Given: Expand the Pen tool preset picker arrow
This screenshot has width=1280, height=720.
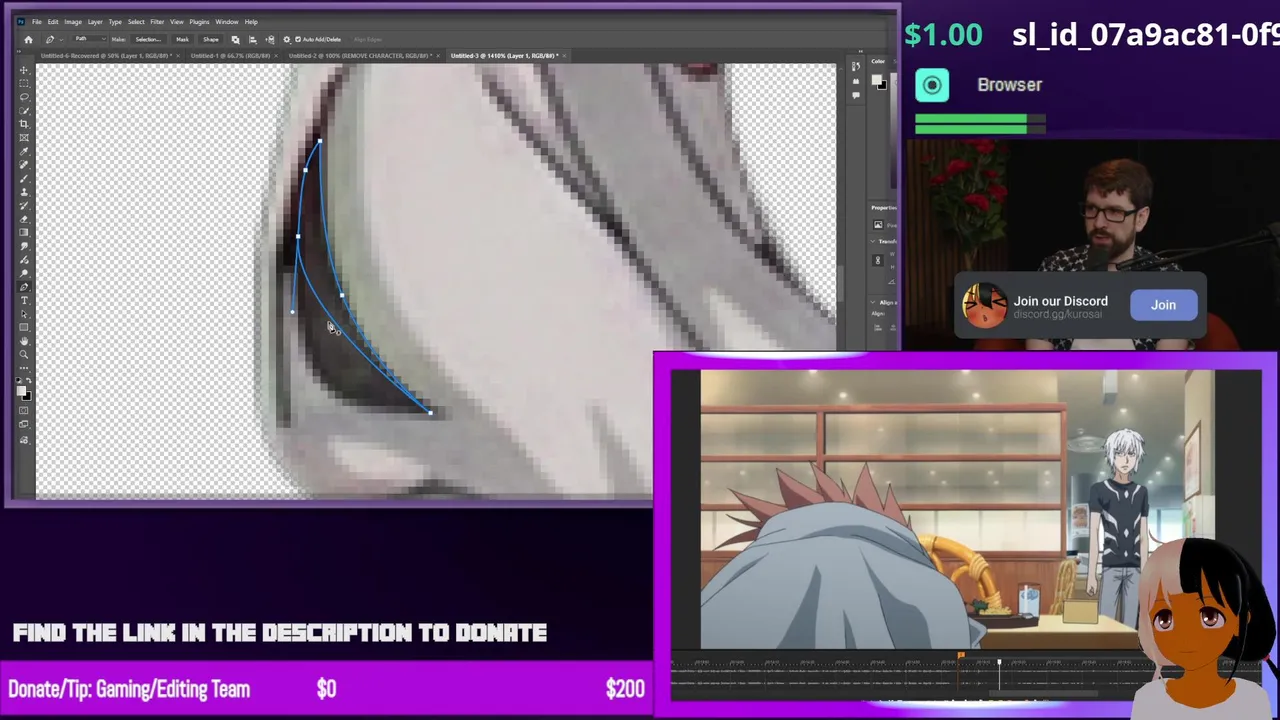Looking at the screenshot, I should (x=60, y=39).
